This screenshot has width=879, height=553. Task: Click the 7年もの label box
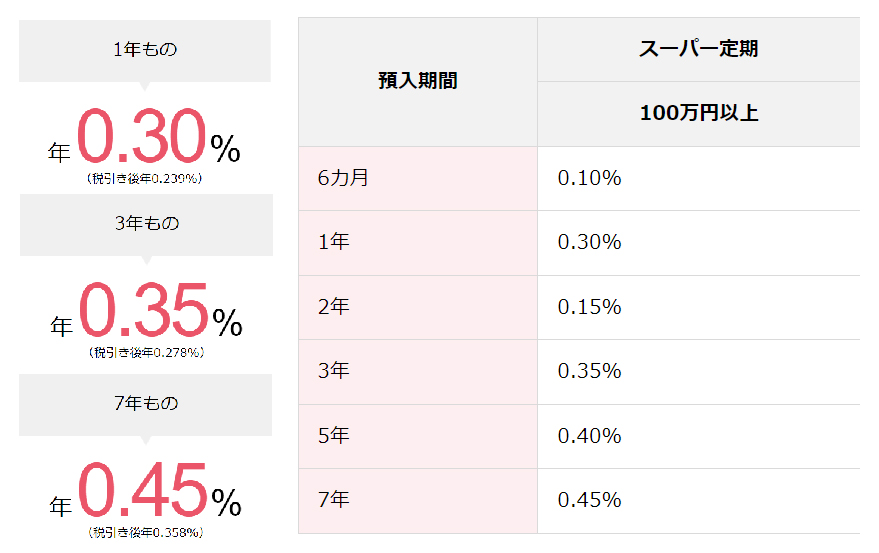click(x=146, y=405)
